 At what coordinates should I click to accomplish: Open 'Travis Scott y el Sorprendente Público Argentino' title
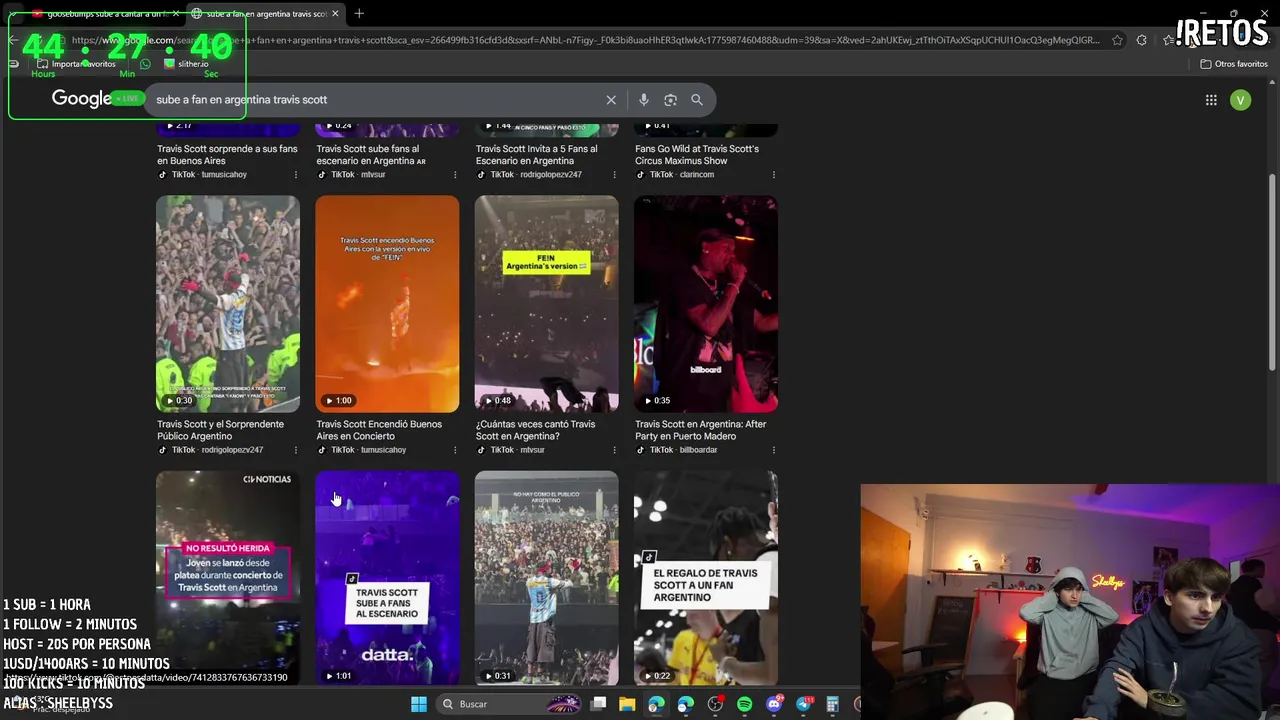(x=220, y=430)
